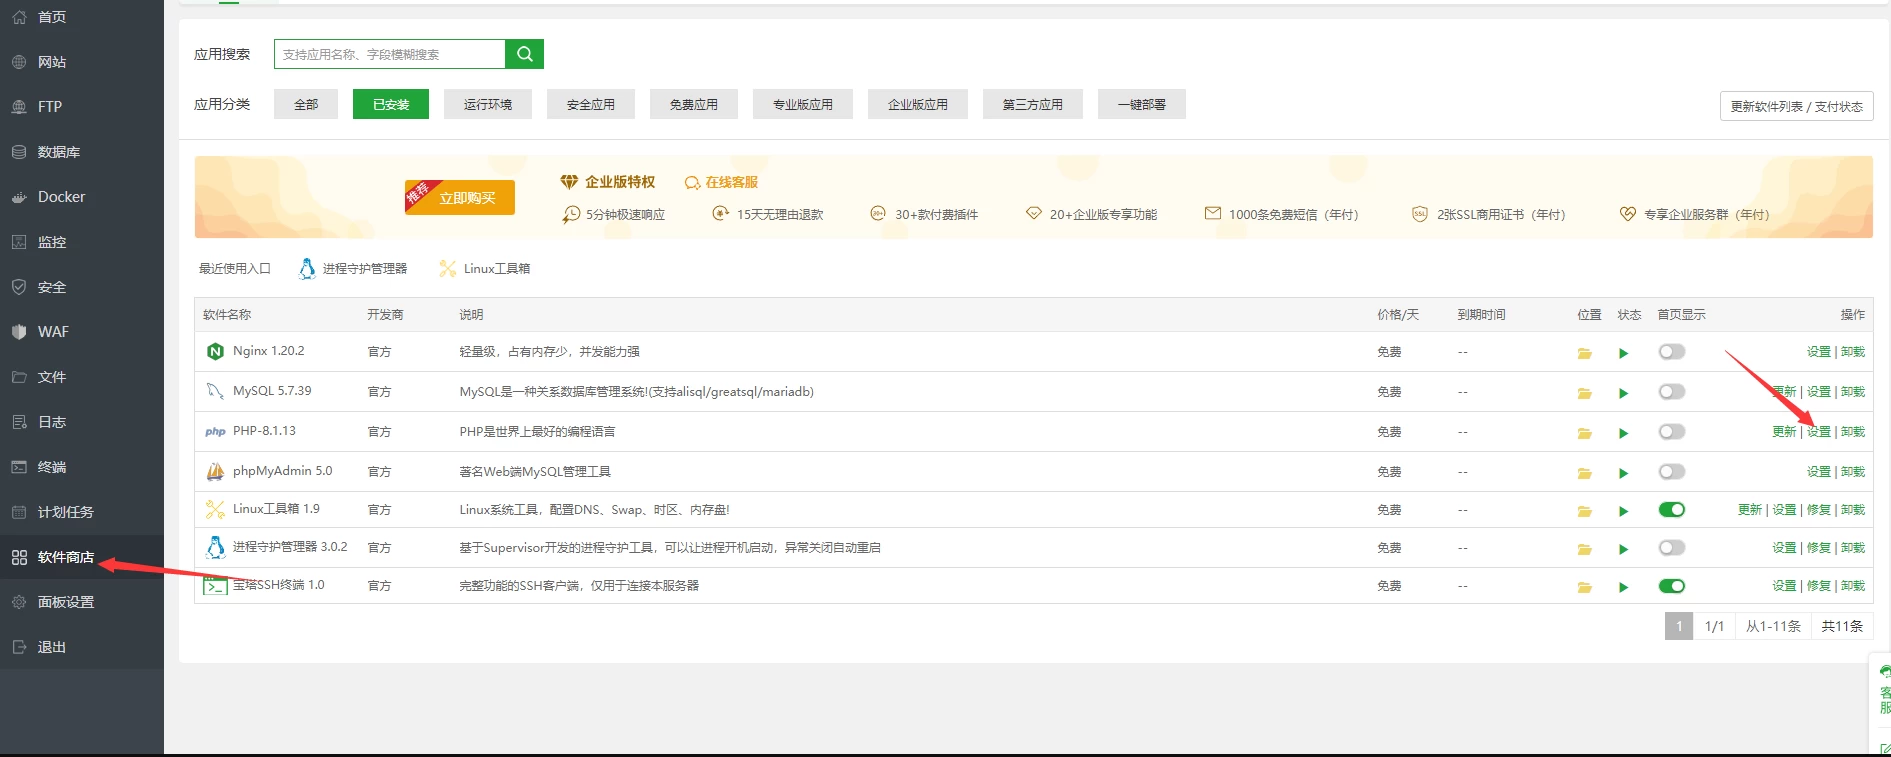The width and height of the screenshot is (1891, 757).
Task: Toggle MySQL homepage display switch
Action: pyautogui.click(x=1672, y=391)
